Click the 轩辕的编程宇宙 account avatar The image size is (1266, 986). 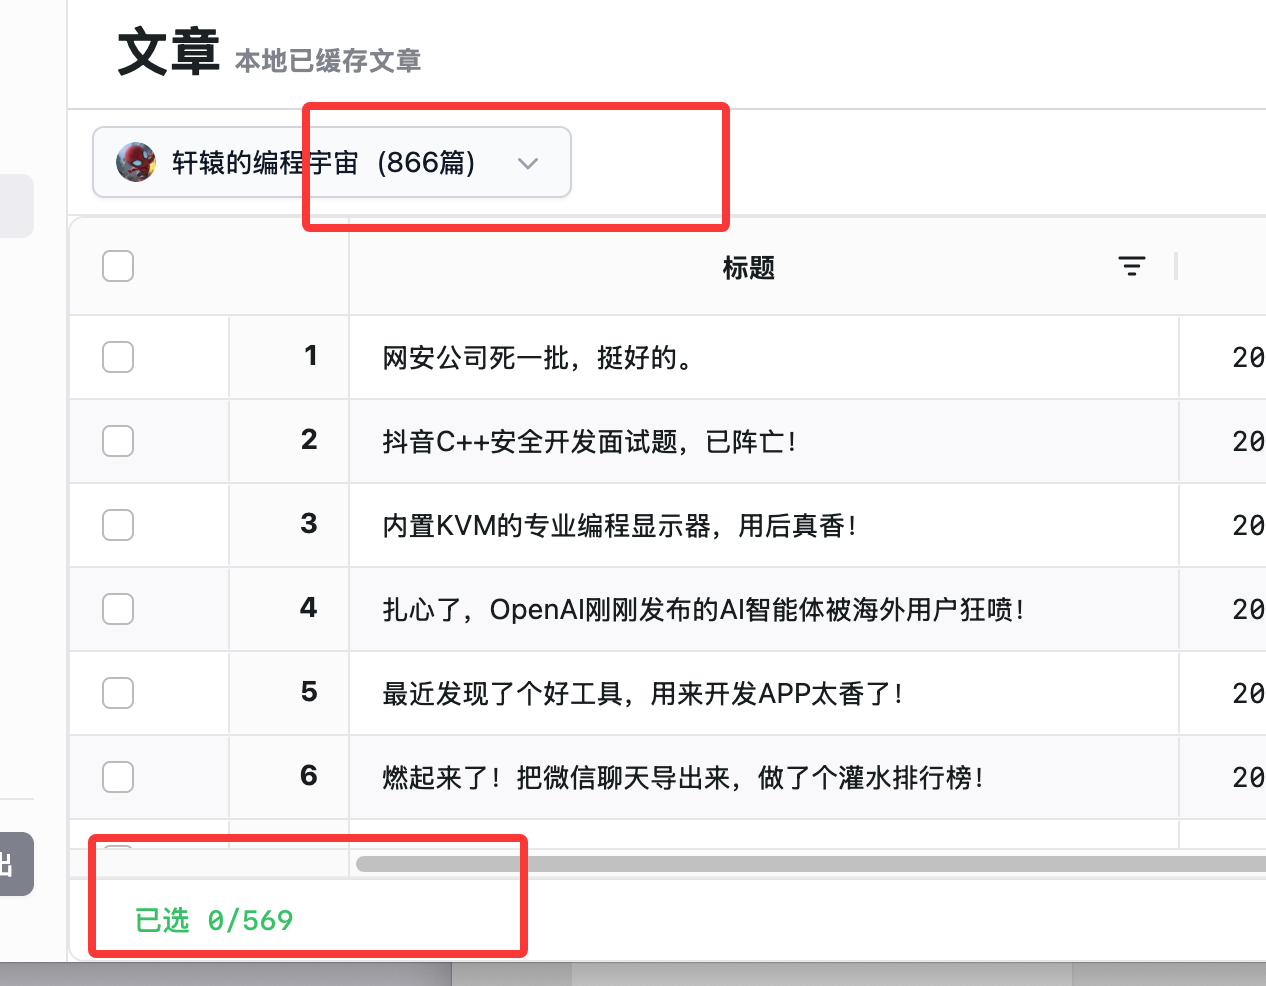tap(136, 162)
